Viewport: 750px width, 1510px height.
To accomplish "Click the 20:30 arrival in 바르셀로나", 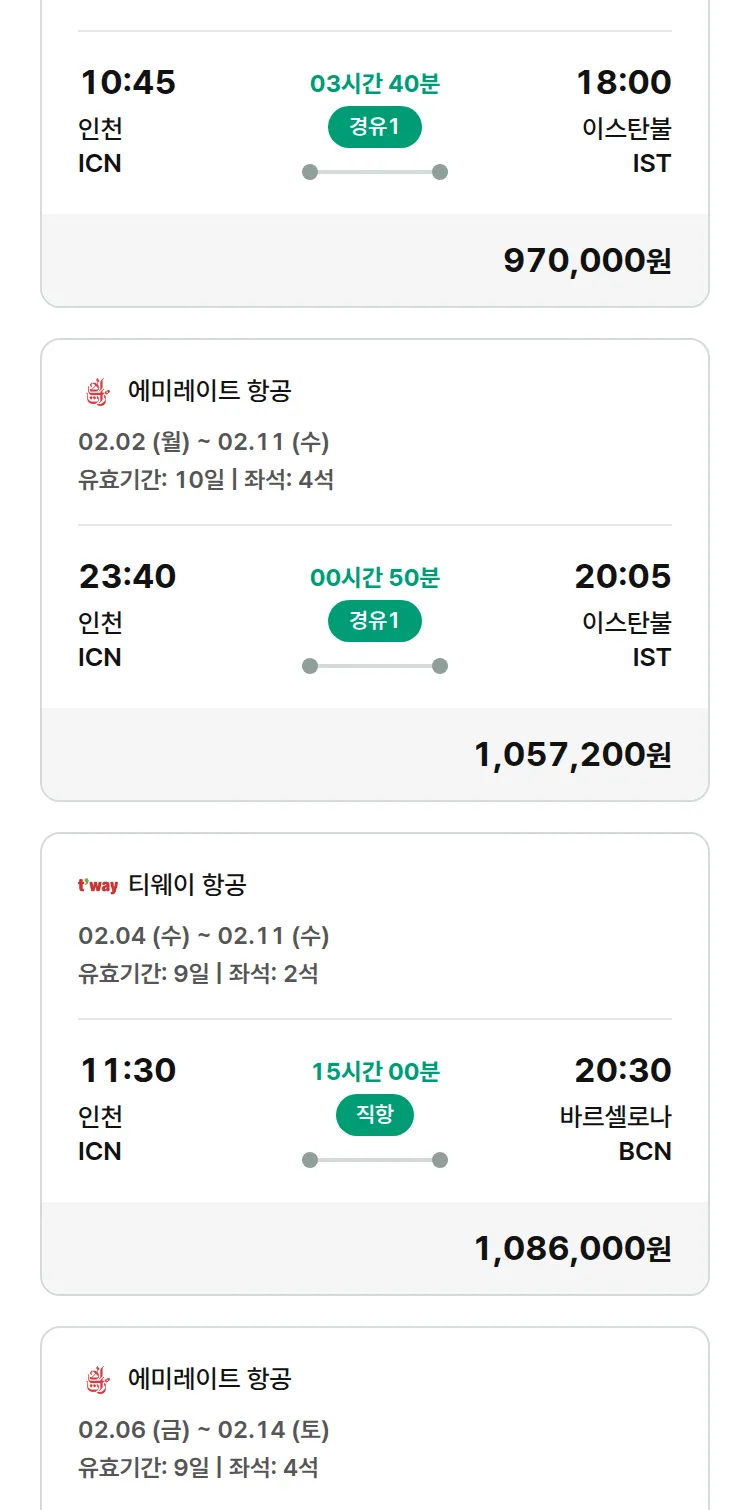I will click(622, 1070).
